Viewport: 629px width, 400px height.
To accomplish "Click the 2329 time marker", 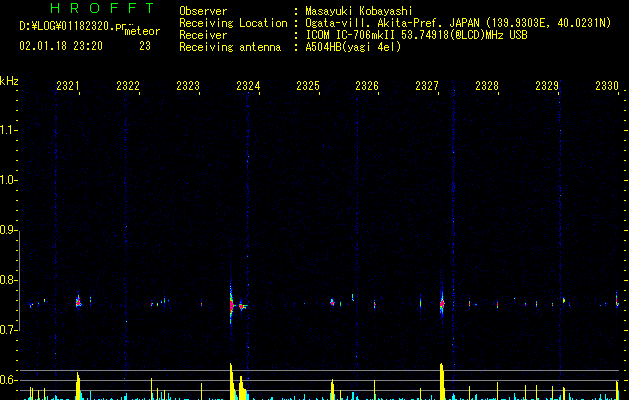I will click(x=547, y=85).
